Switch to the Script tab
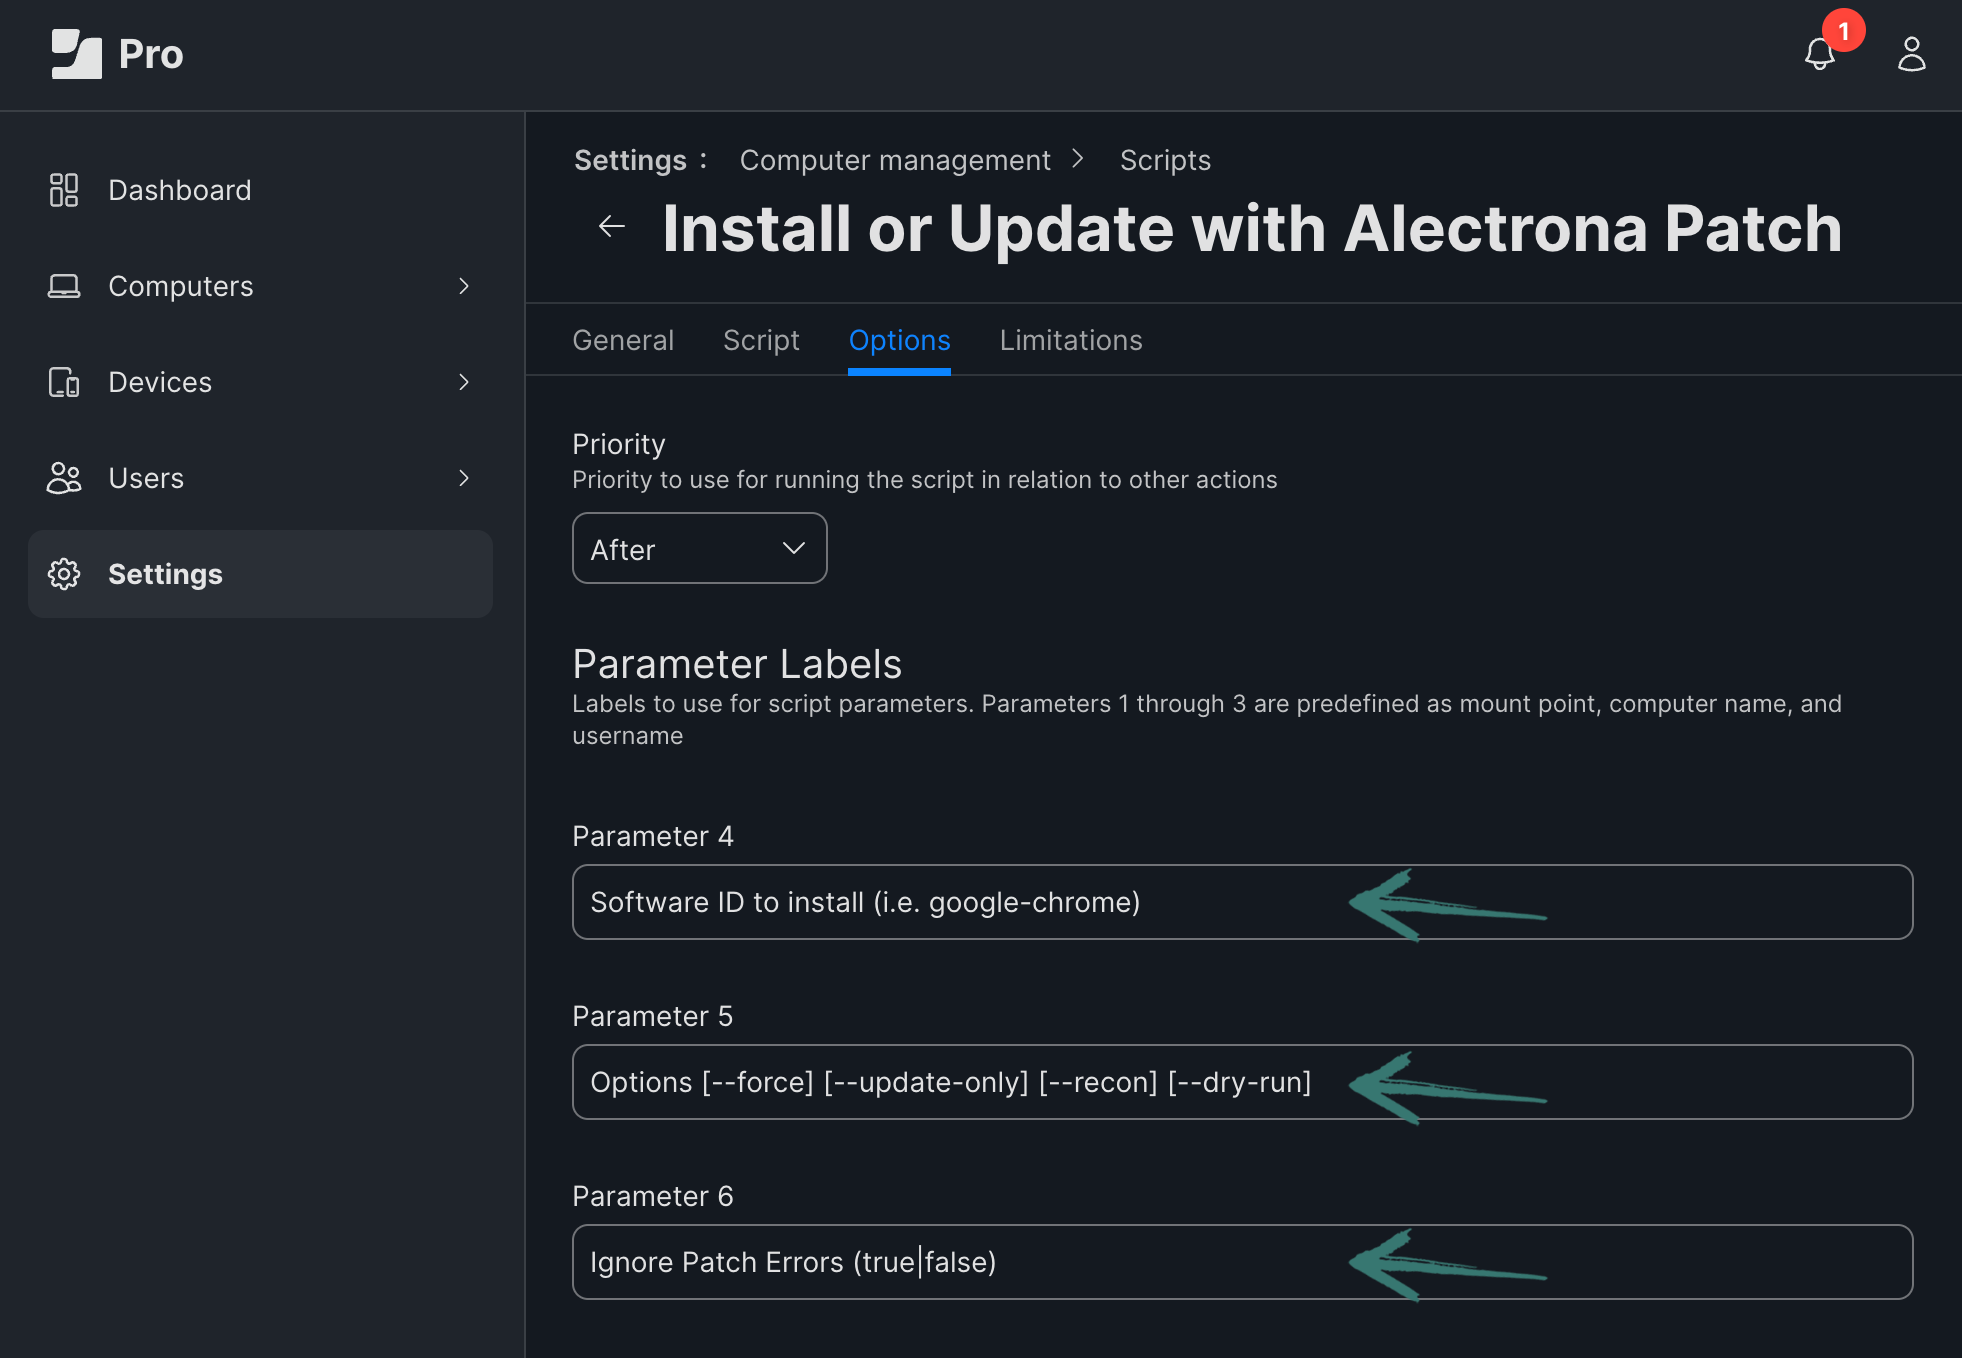The width and height of the screenshot is (1962, 1358). tap(761, 340)
